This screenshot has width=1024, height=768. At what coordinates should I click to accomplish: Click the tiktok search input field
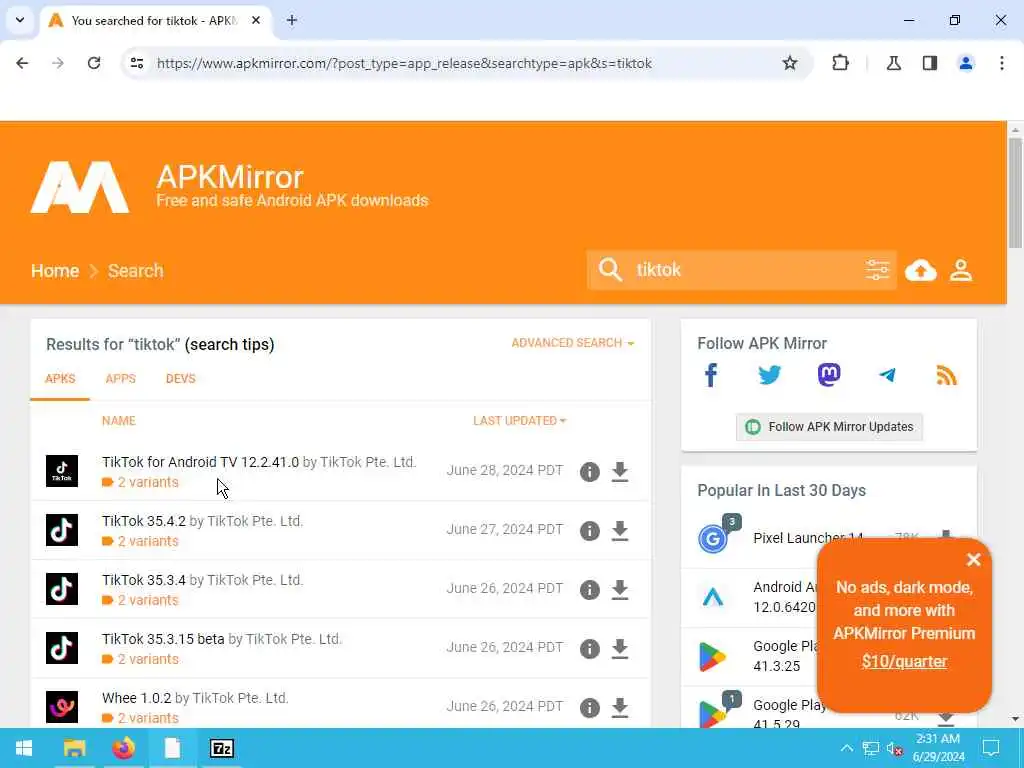tap(744, 270)
